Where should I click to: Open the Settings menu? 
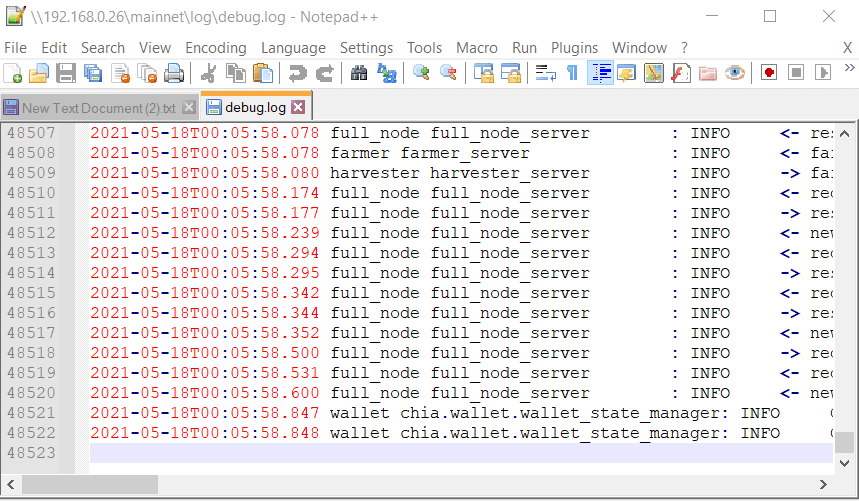(x=366, y=48)
